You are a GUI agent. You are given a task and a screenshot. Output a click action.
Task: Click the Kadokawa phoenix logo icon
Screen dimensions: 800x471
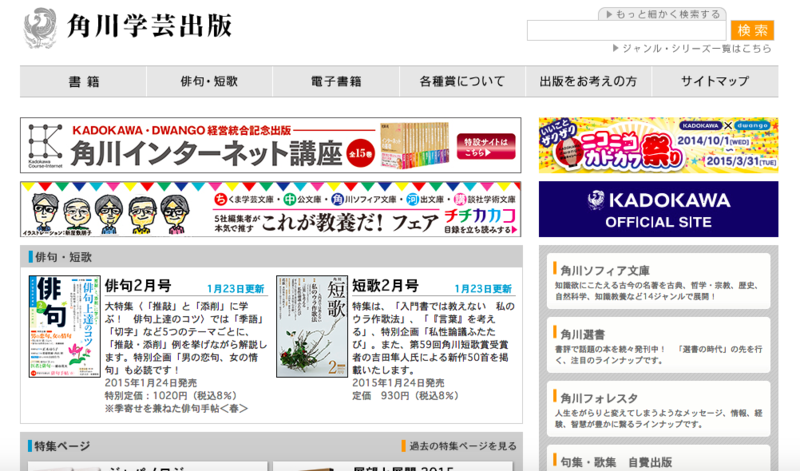pyautogui.click(x=40, y=28)
